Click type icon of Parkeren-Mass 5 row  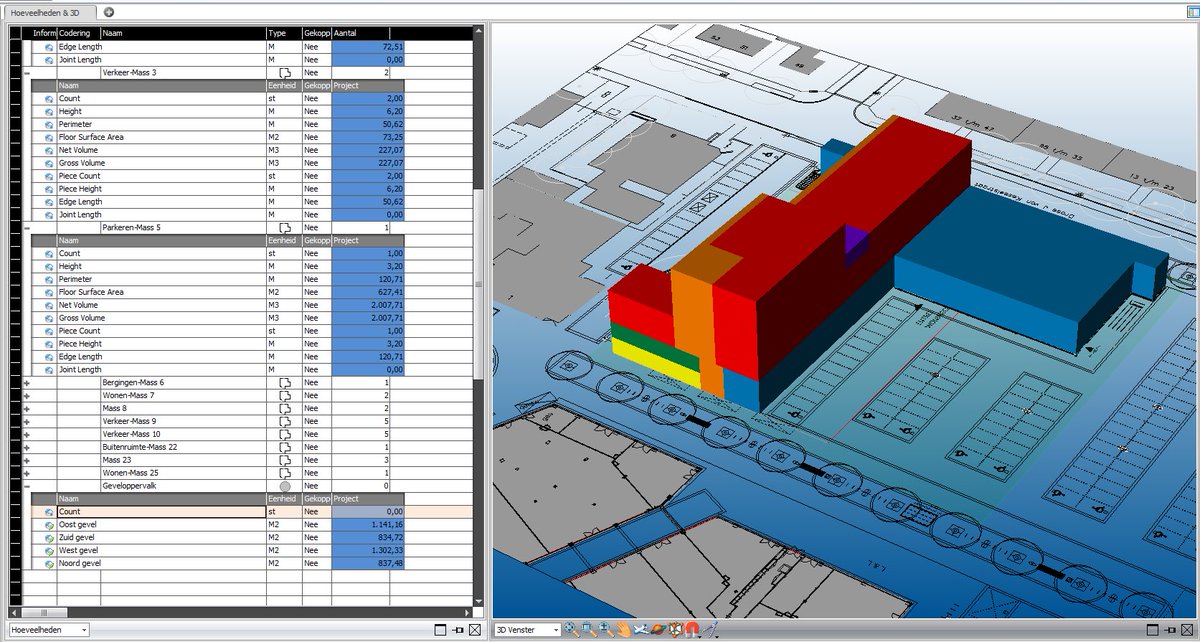(x=285, y=228)
